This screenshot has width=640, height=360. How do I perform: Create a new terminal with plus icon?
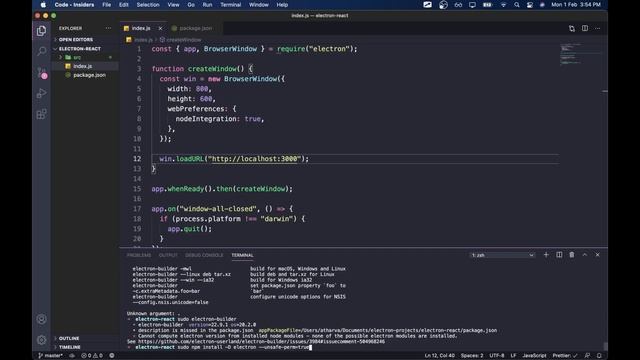546,255
